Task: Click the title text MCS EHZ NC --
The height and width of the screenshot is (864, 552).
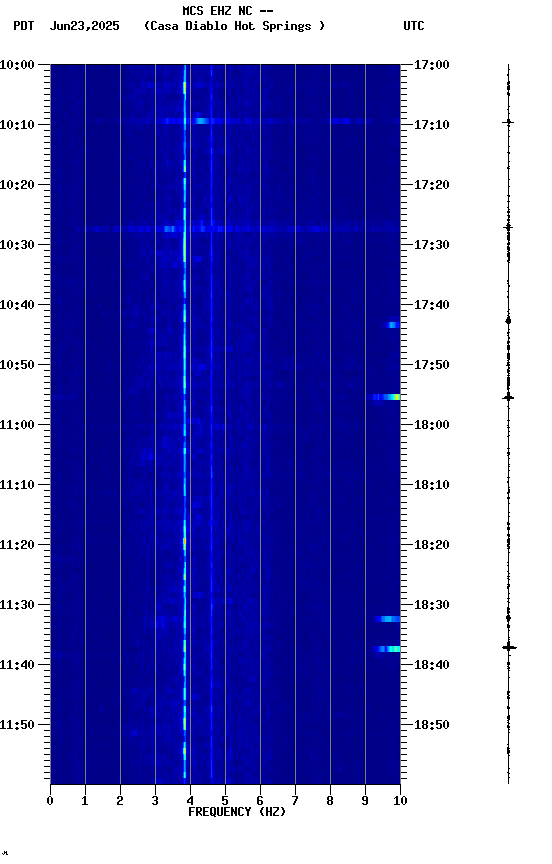Action: [x=228, y=10]
